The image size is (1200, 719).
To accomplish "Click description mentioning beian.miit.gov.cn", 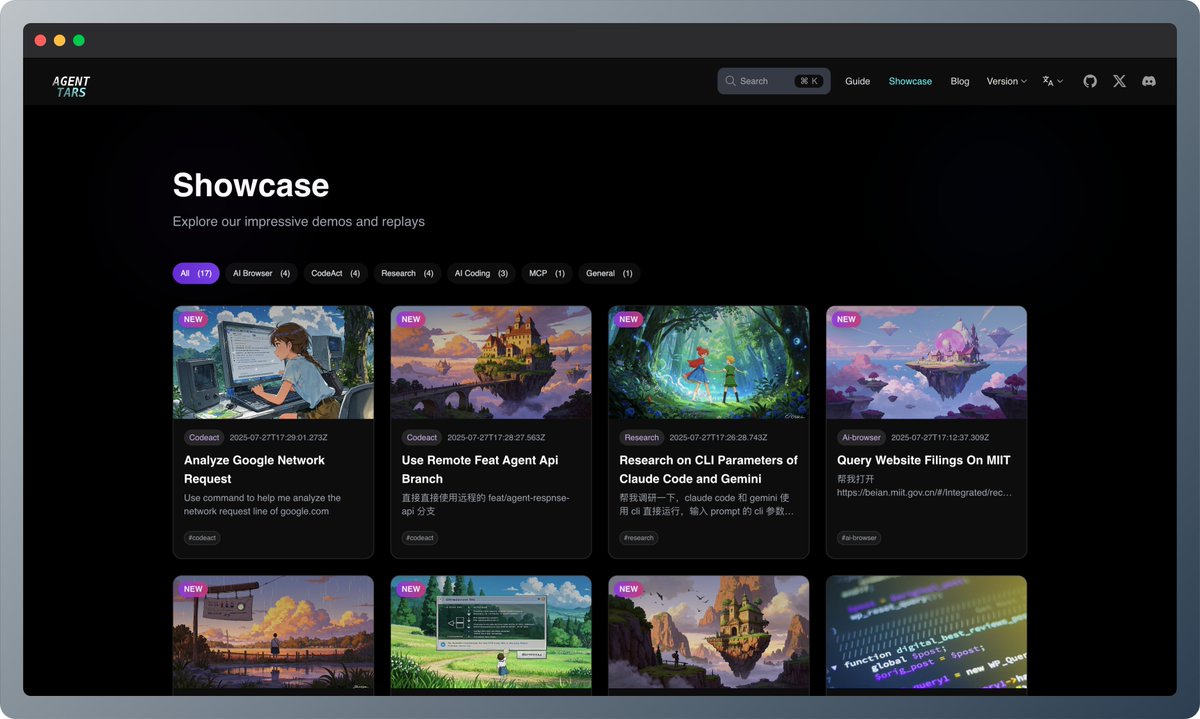I will click(x=925, y=485).
